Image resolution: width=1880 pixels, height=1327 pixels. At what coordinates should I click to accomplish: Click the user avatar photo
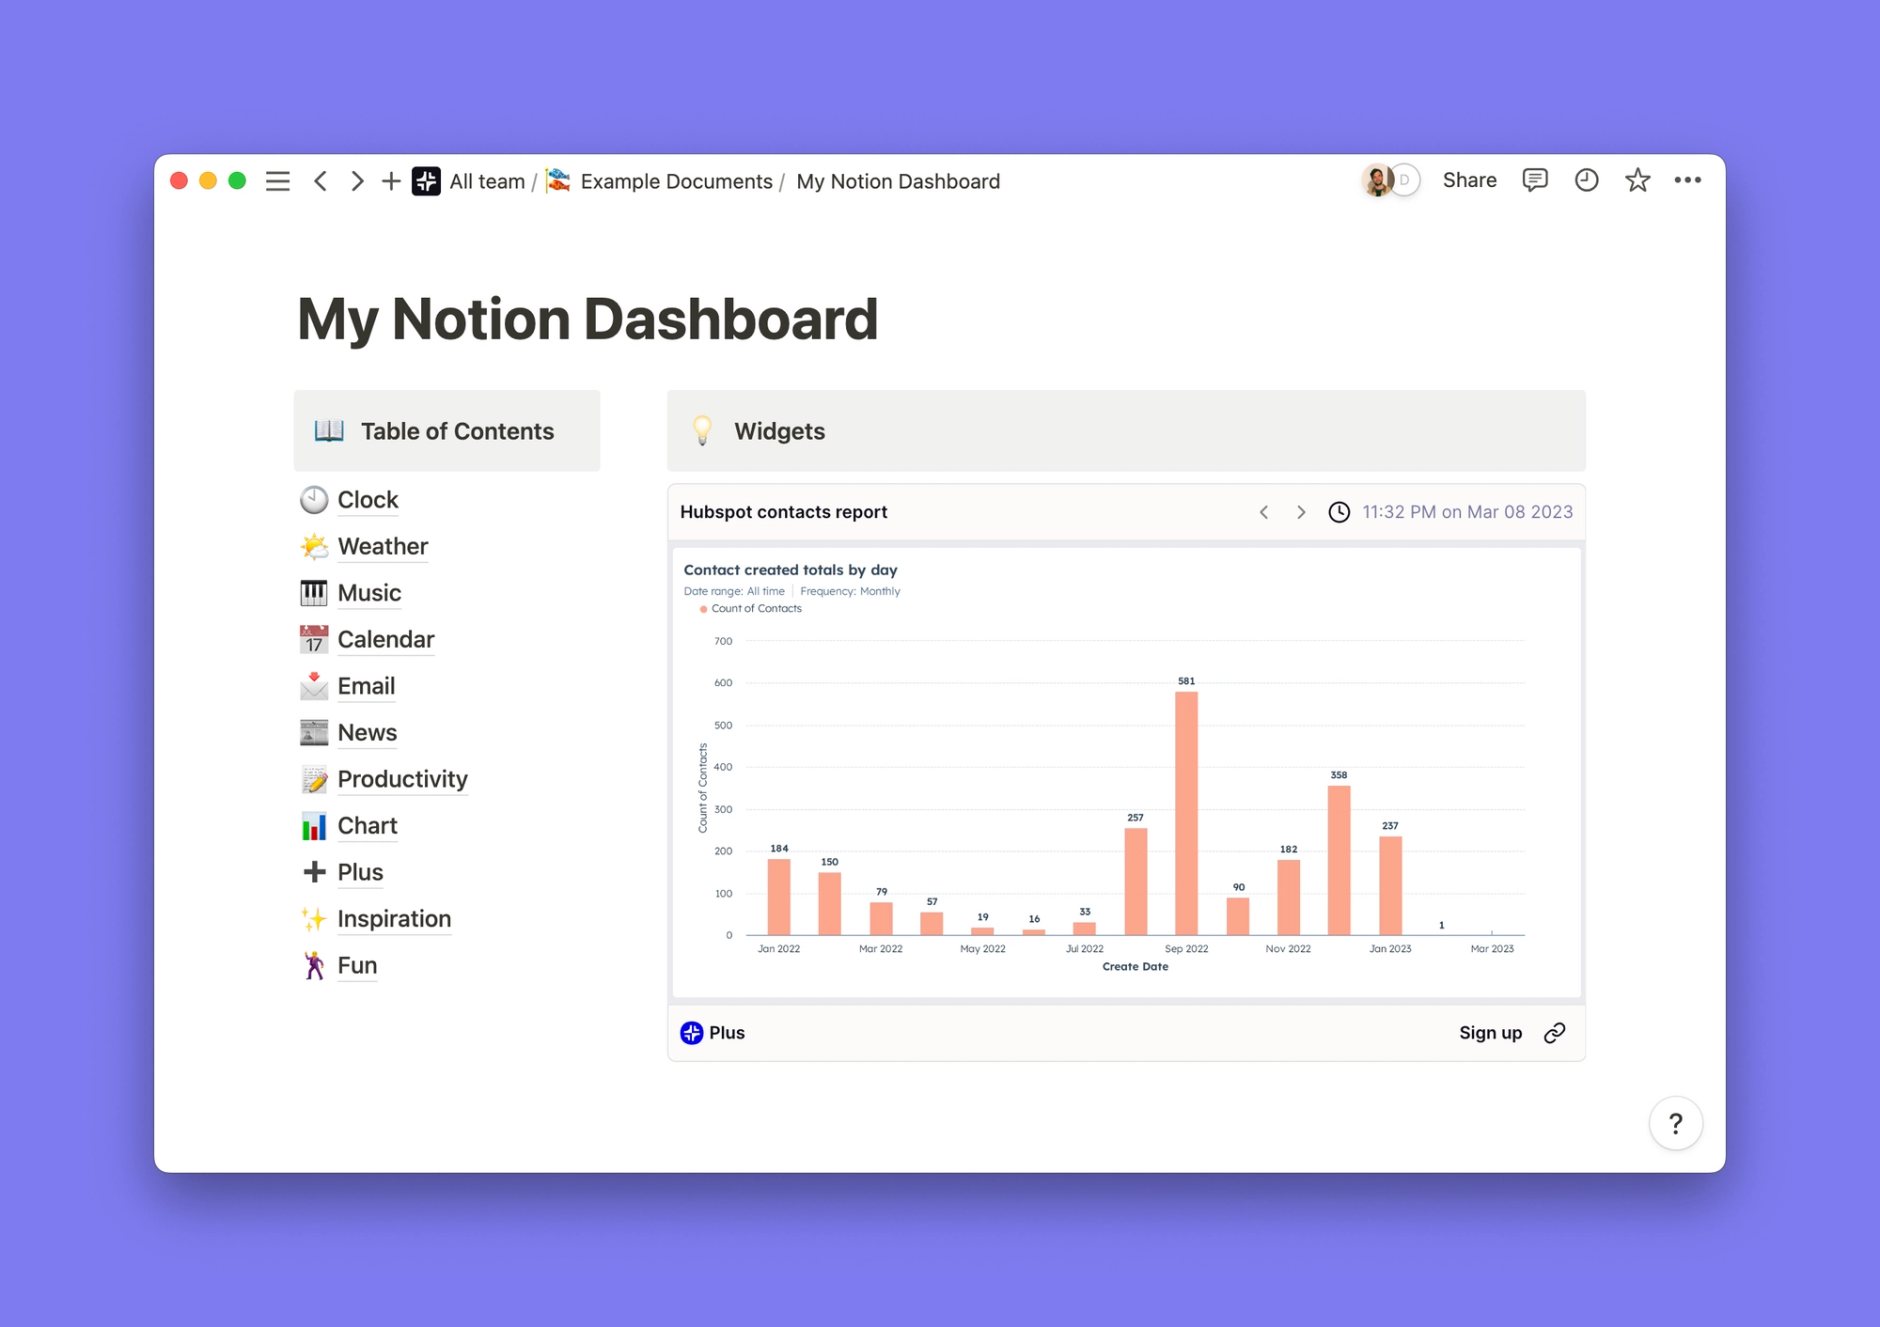[x=1377, y=180]
